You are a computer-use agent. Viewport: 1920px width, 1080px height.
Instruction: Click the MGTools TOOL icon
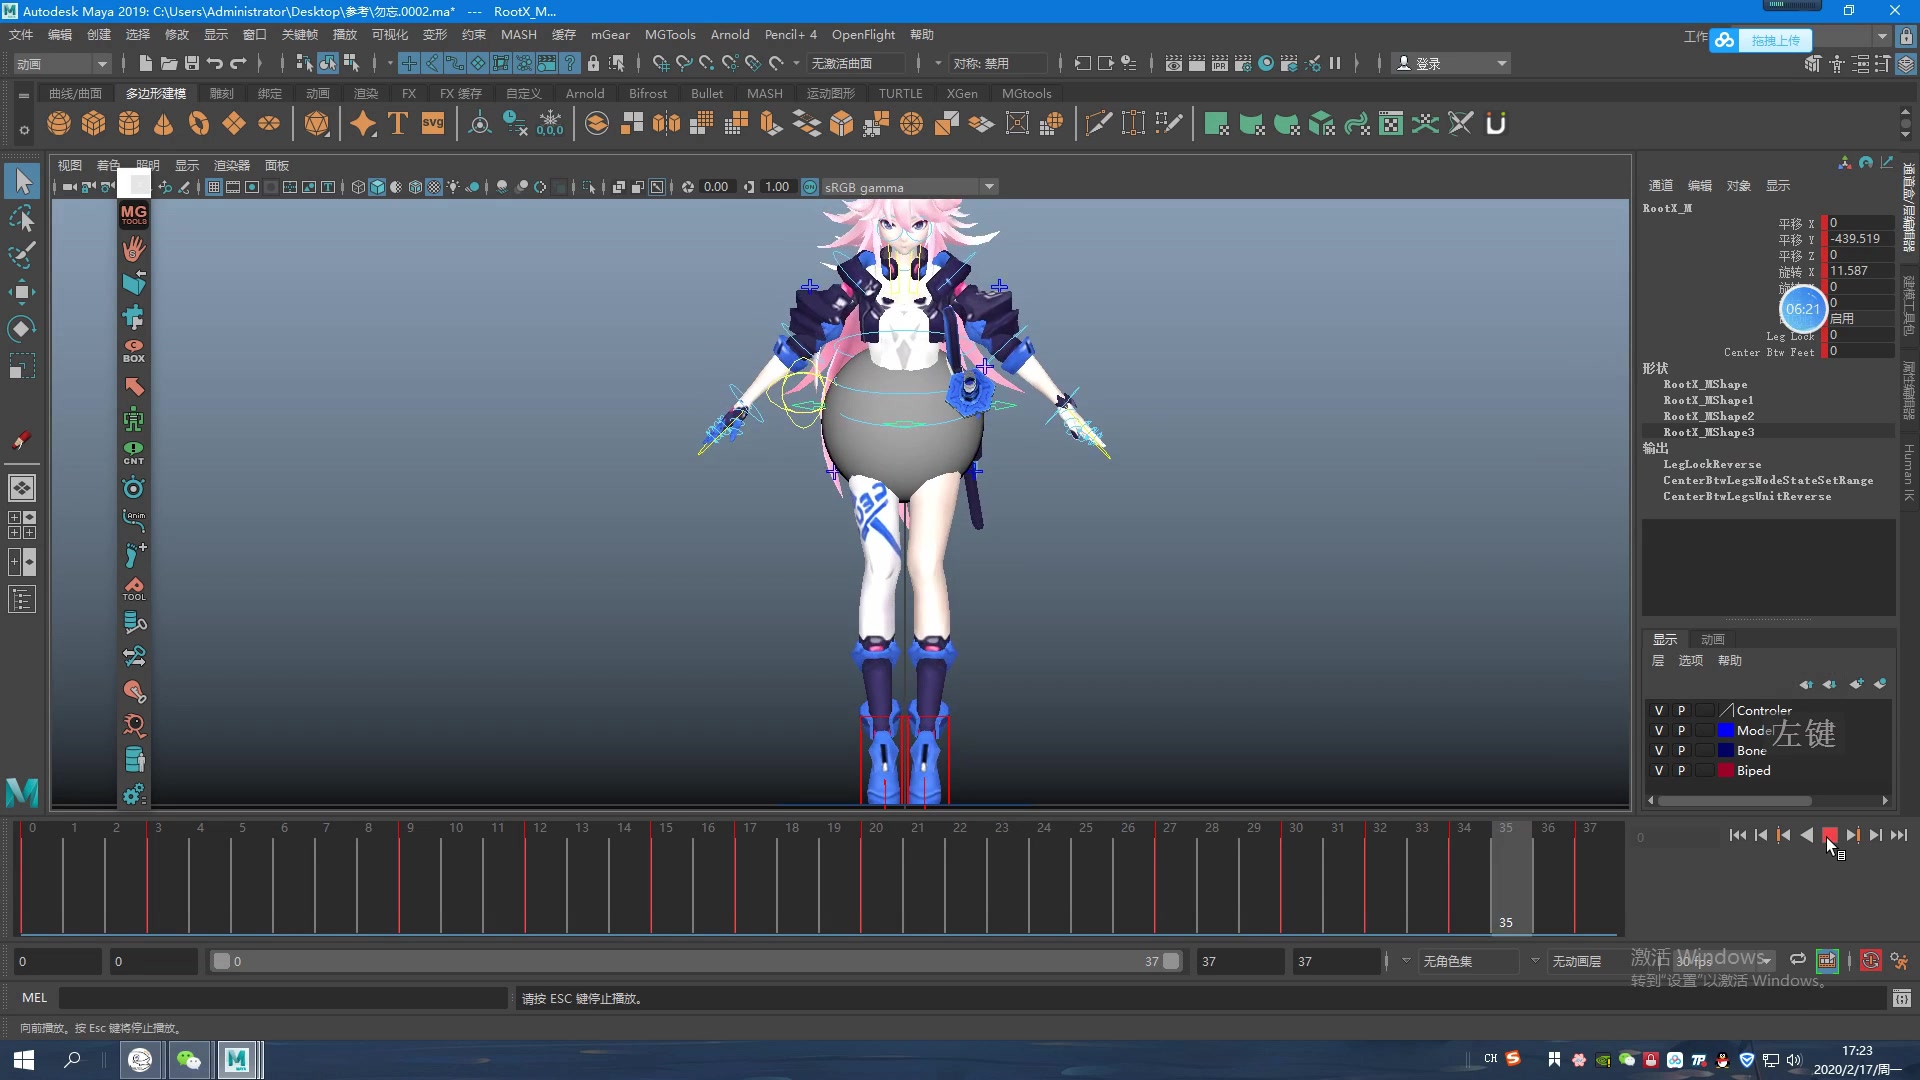pyautogui.click(x=134, y=590)
